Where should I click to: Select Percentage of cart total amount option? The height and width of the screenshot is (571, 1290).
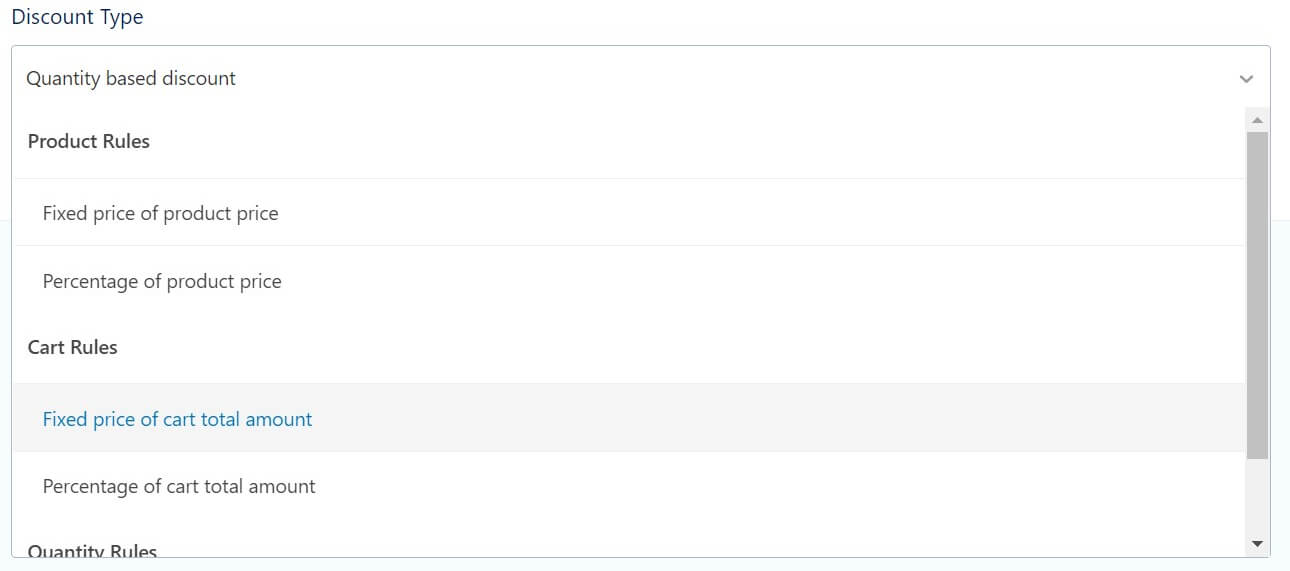[179, 487]
